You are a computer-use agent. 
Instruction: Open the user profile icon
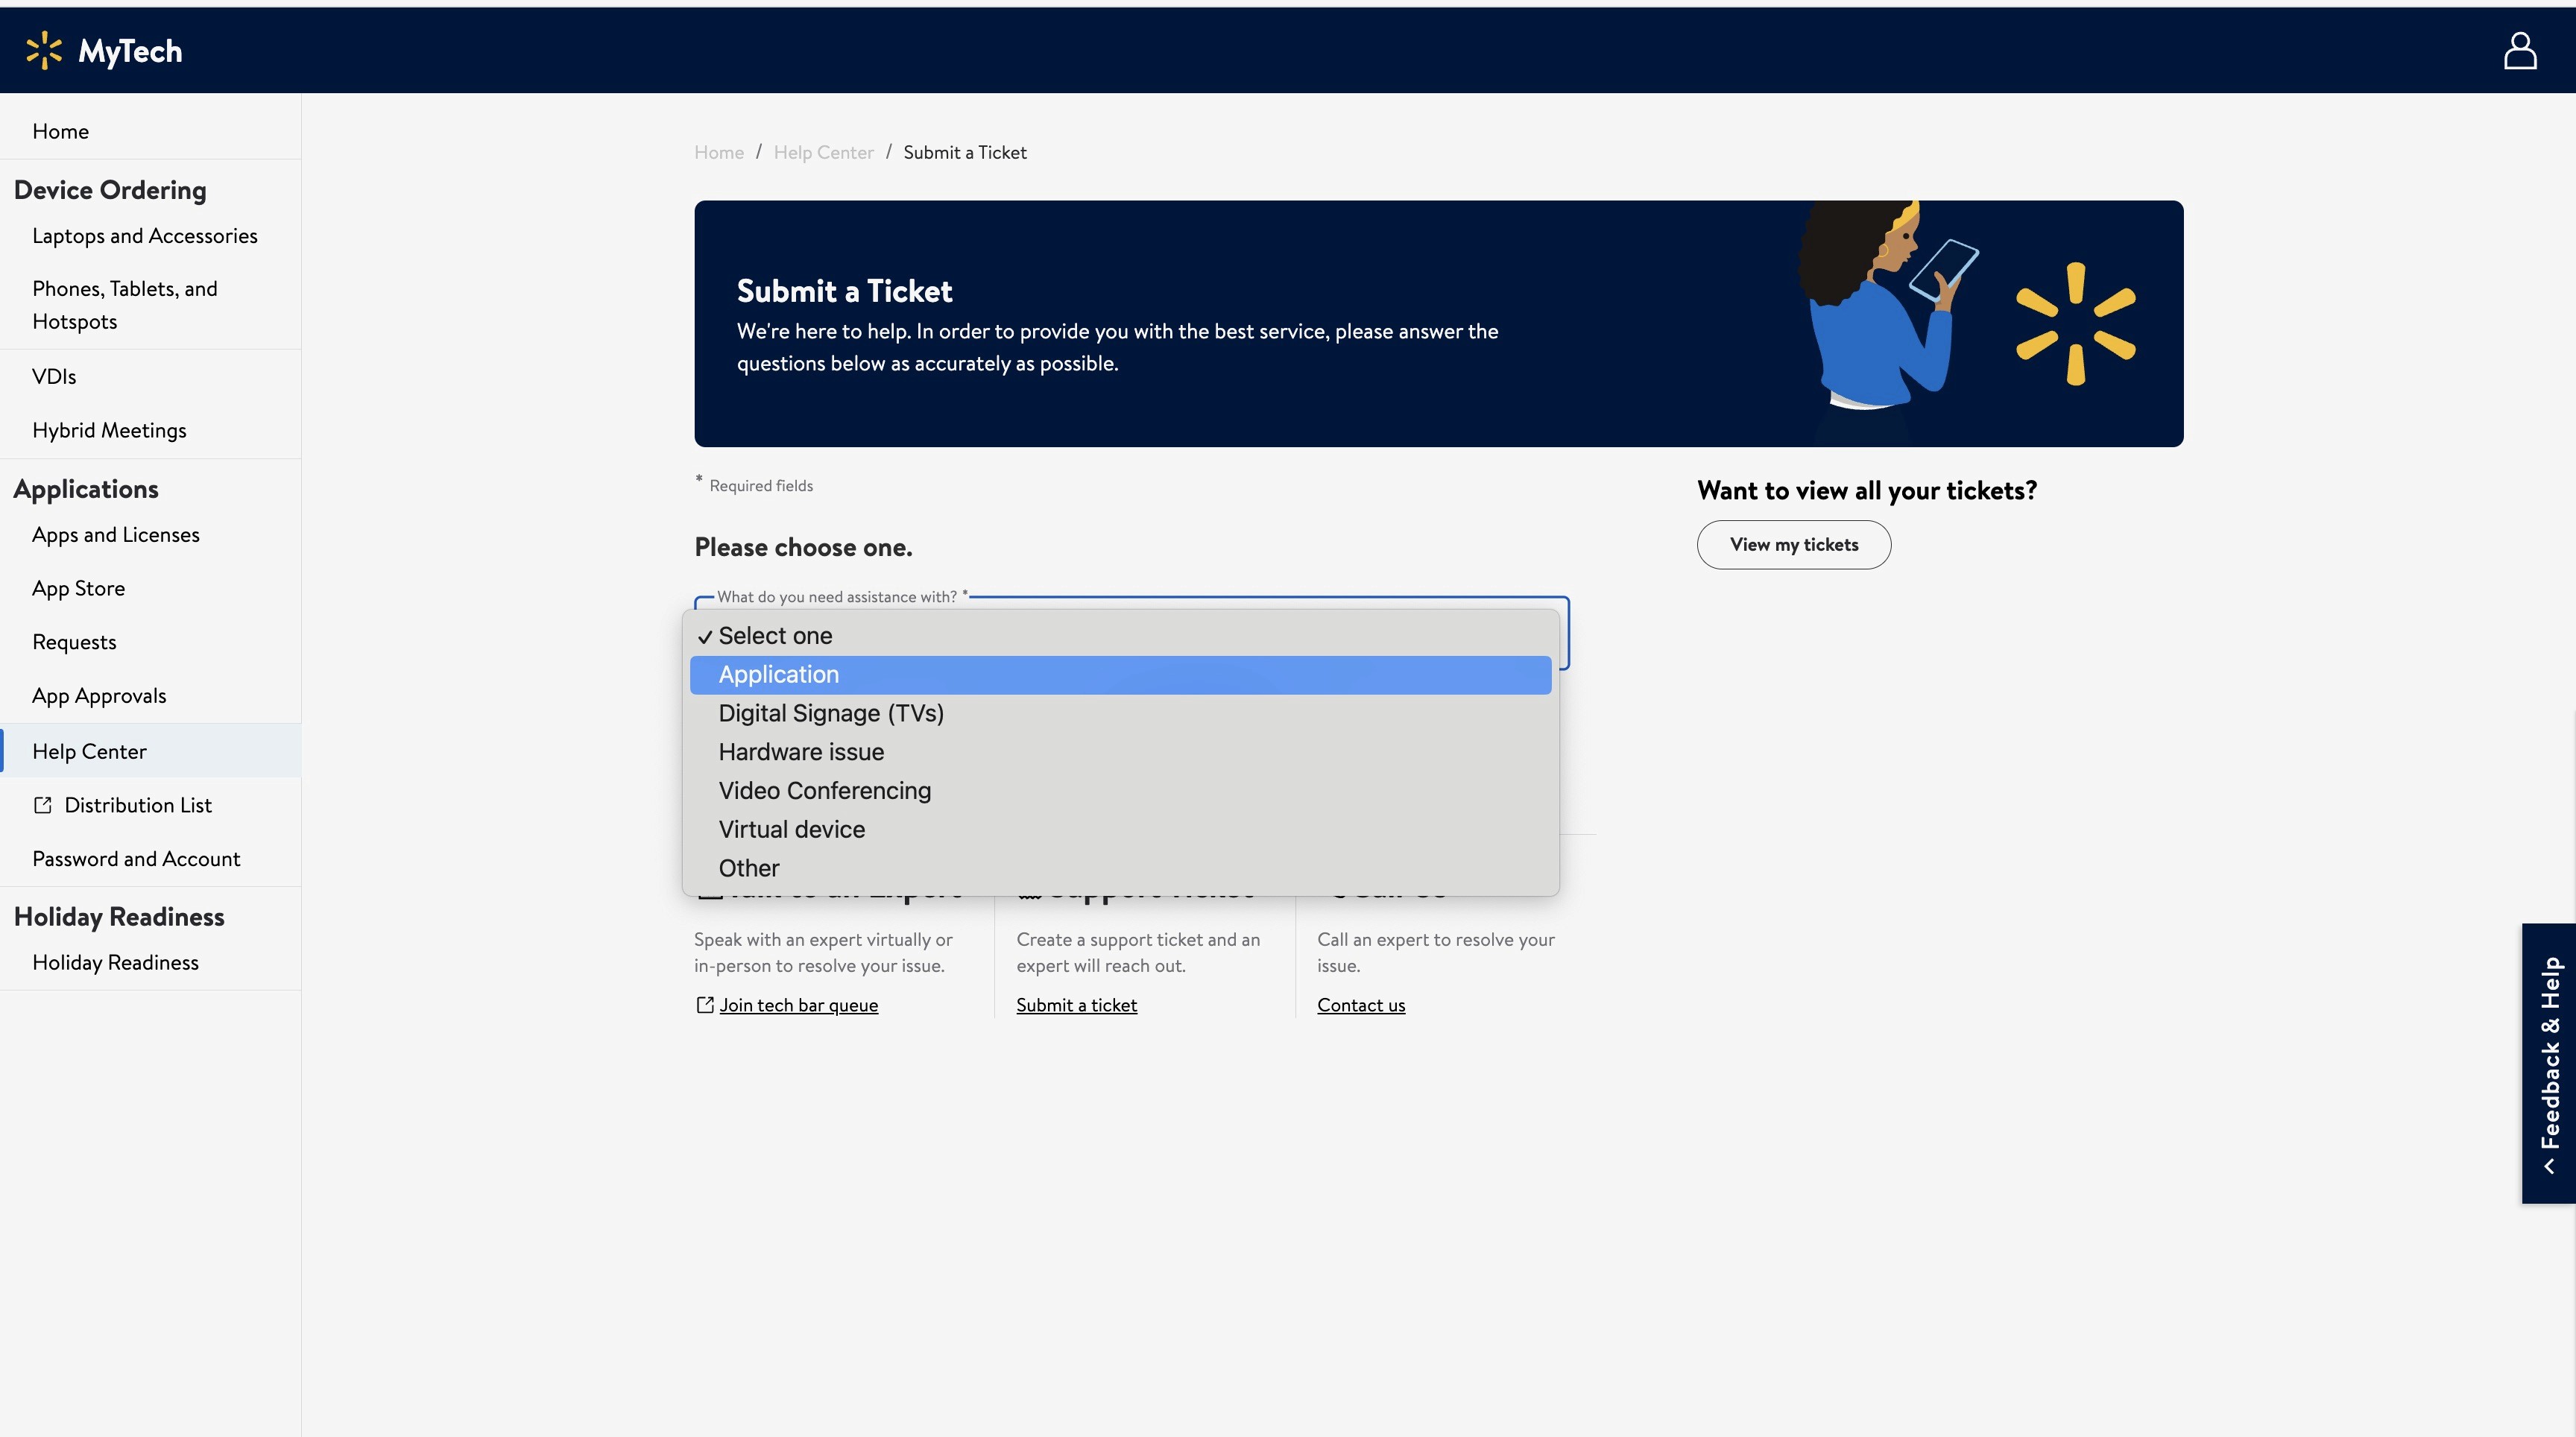[x=2519, y=51]
